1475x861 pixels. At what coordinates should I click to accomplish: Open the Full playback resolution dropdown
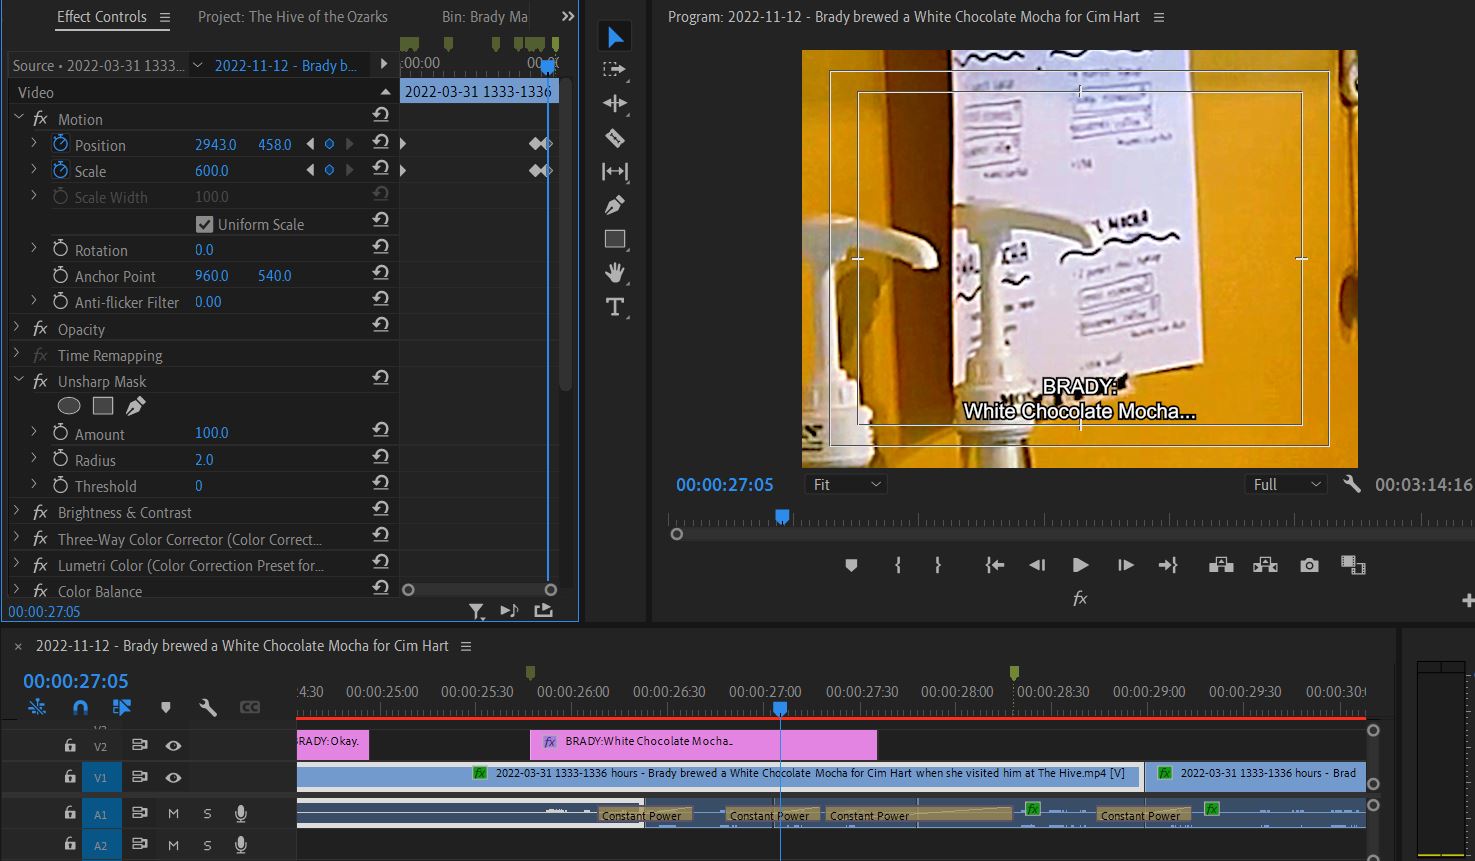1285,484
